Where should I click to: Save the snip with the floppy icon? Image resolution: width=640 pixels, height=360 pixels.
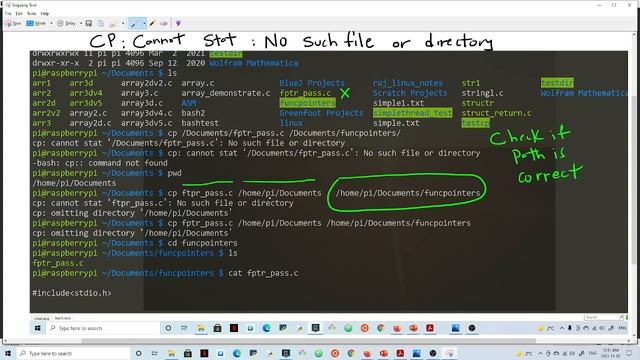89,24
